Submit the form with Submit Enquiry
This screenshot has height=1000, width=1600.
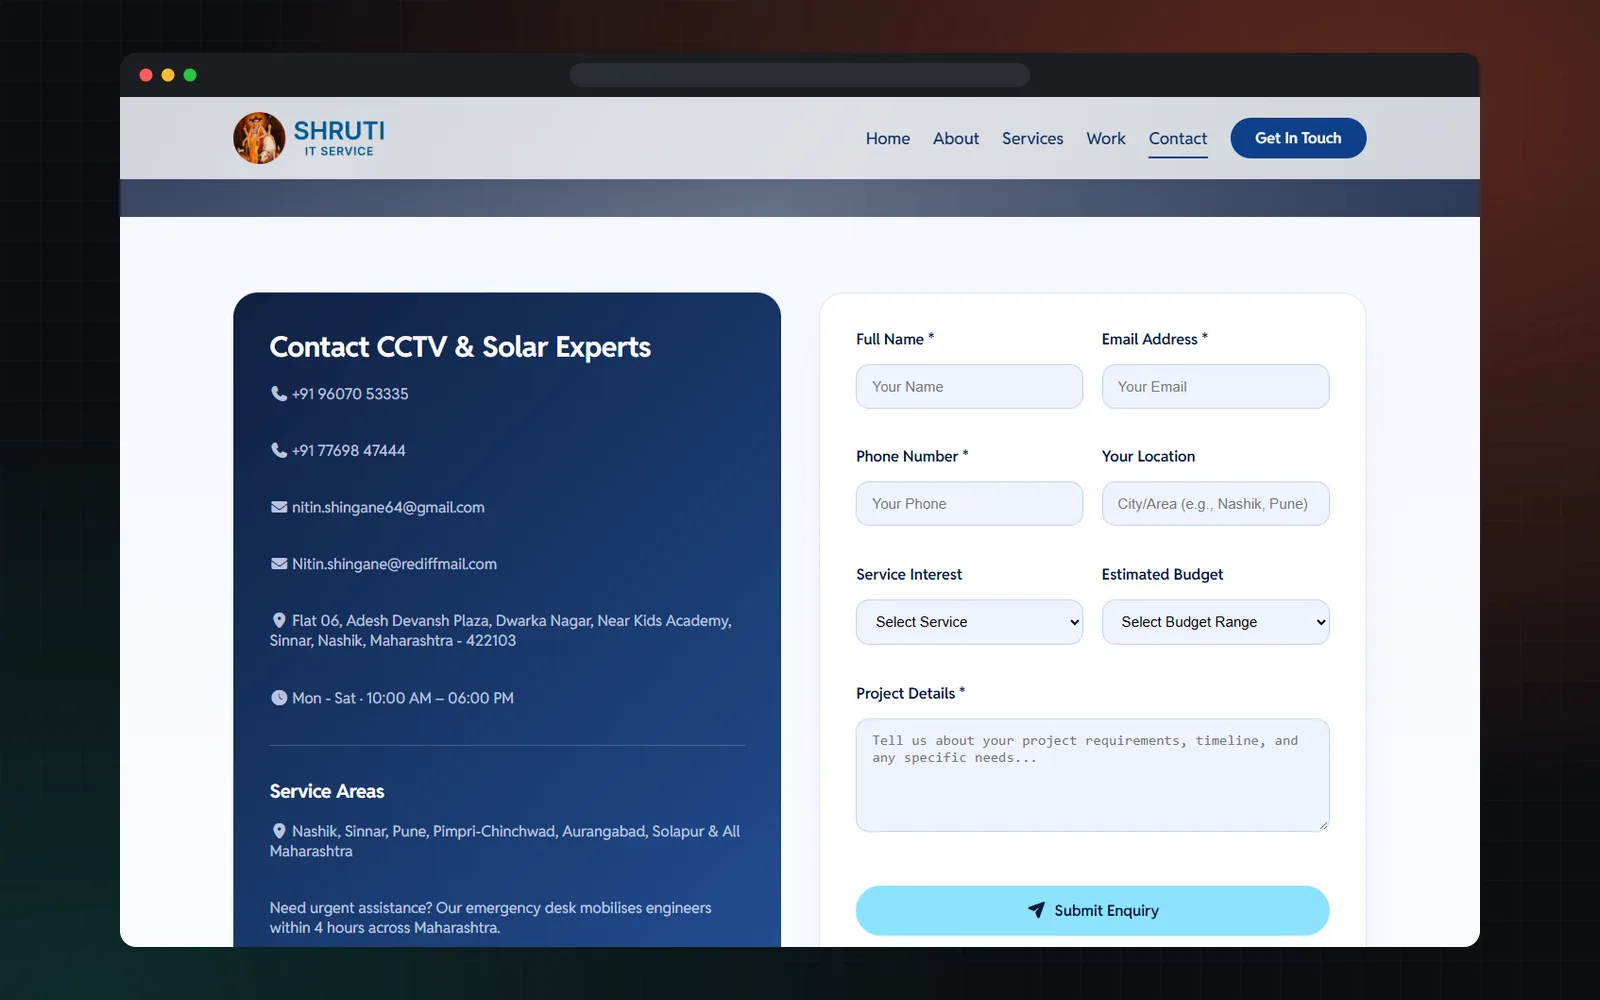tap(1093, 910)
